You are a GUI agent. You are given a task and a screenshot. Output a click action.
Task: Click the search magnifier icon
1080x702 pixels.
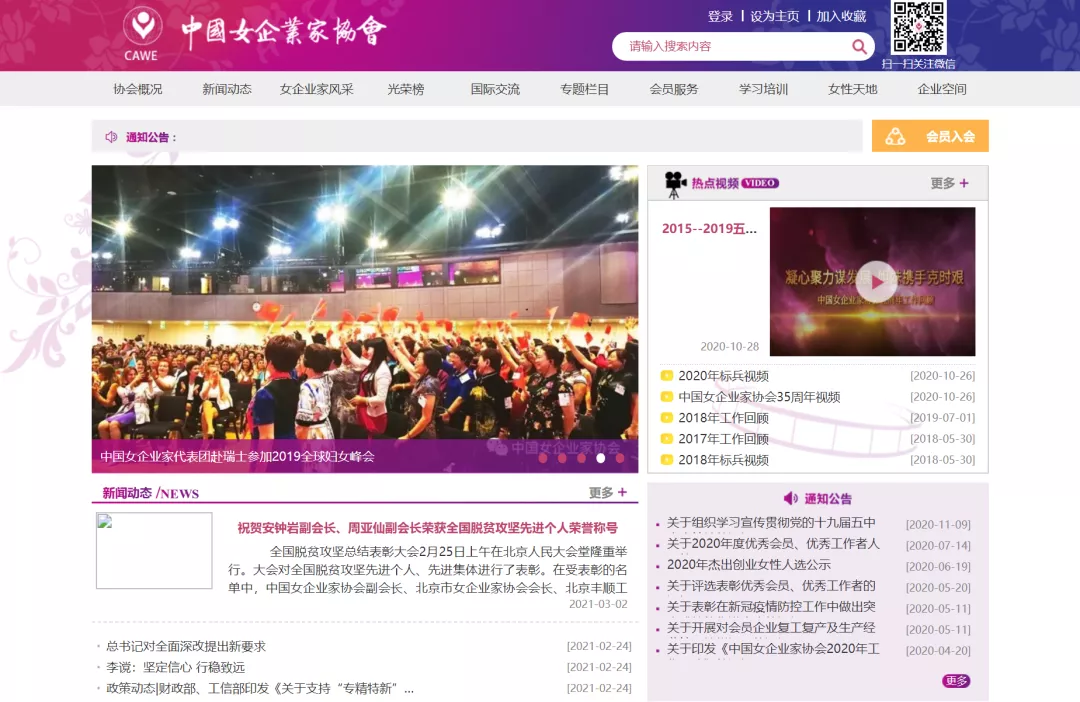[x=859, y=46]
